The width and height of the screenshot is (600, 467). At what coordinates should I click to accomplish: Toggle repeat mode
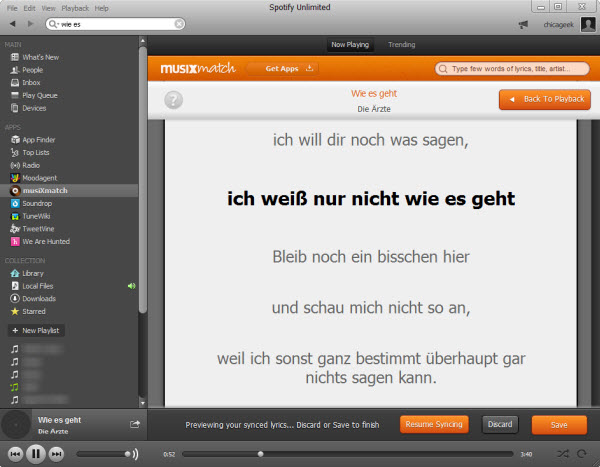pos(582,454)
